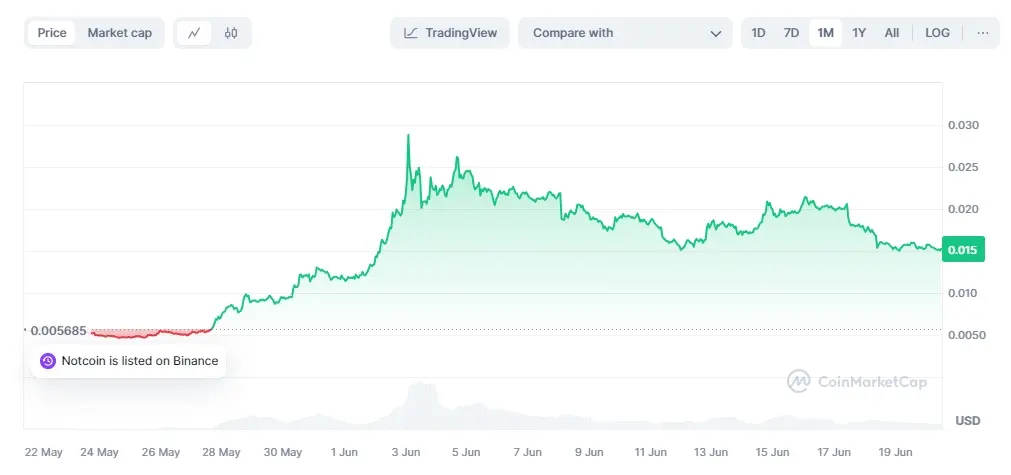Select the 7D time range

coord(791,33)
